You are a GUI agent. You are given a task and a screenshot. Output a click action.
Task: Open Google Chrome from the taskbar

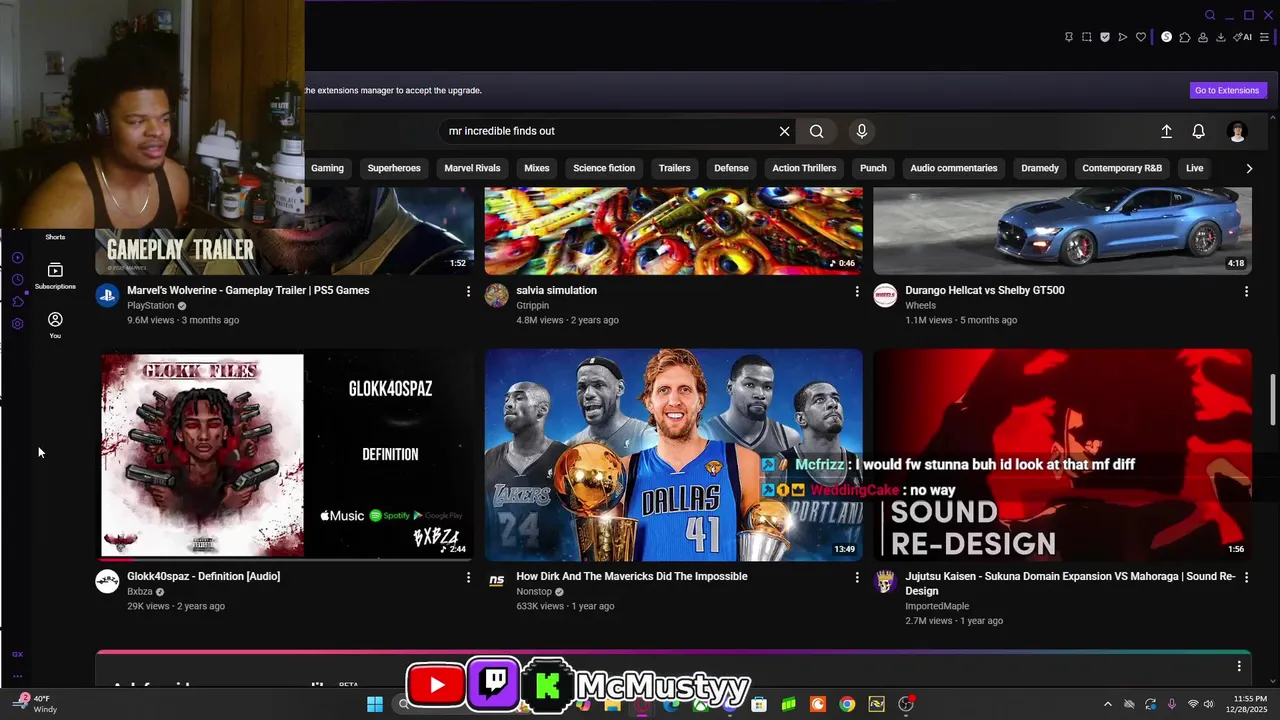click(x=847, y=704)
